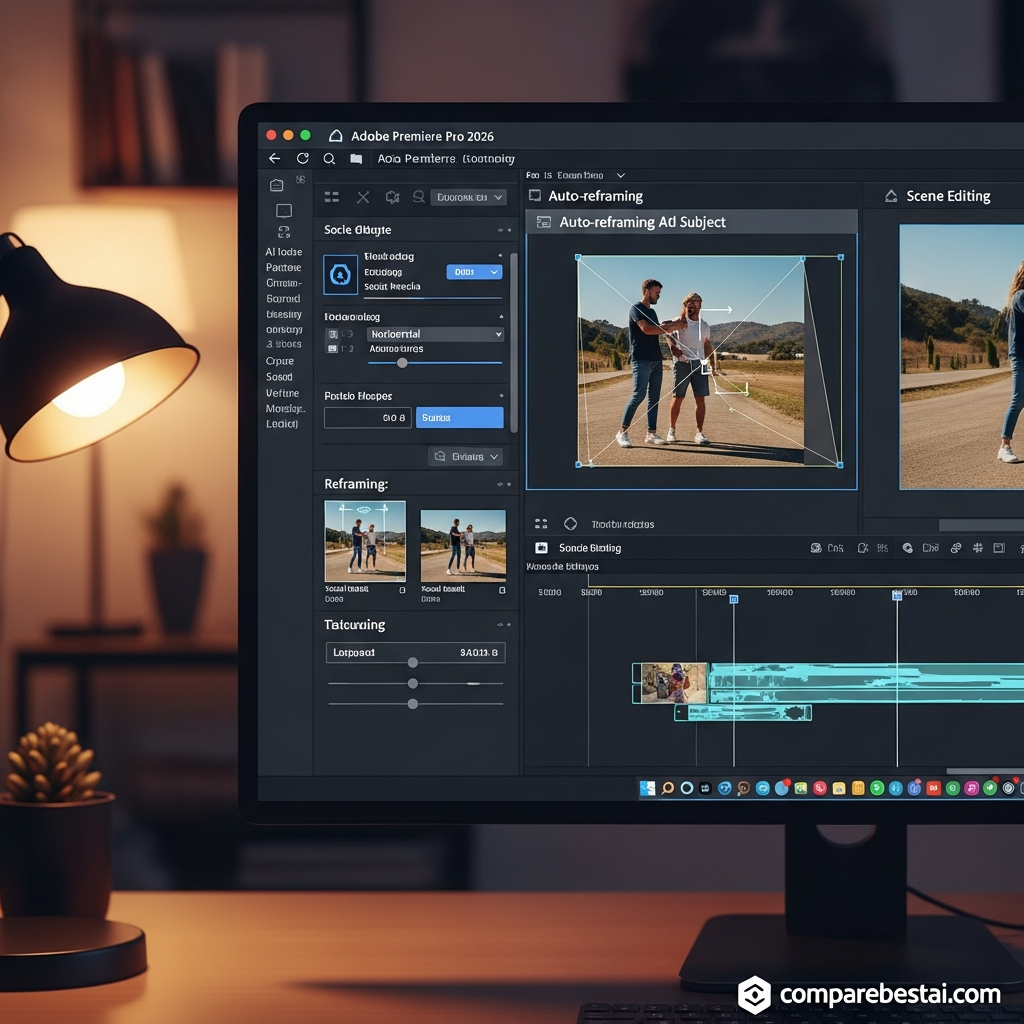1024x1024 pixels.
Task: Click the Vefitne sidebar entry
Action: [x=282, y=393]
